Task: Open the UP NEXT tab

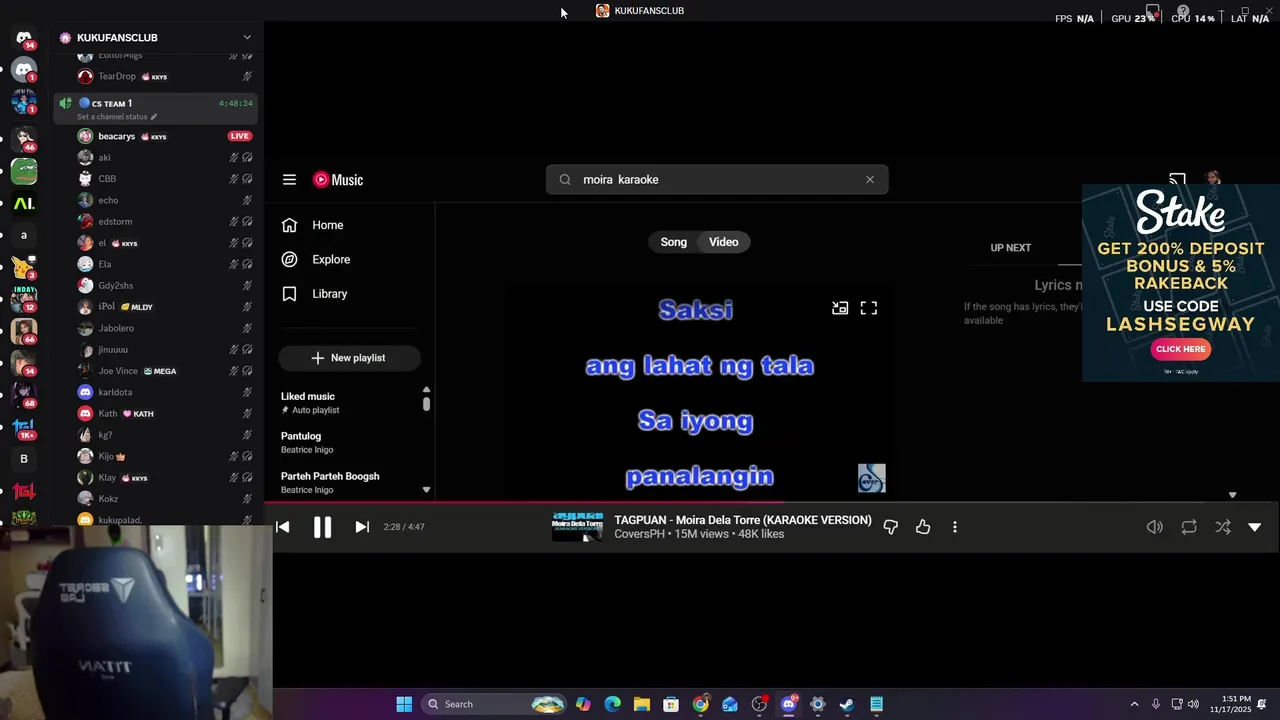Action: (x=1011, y=248)
